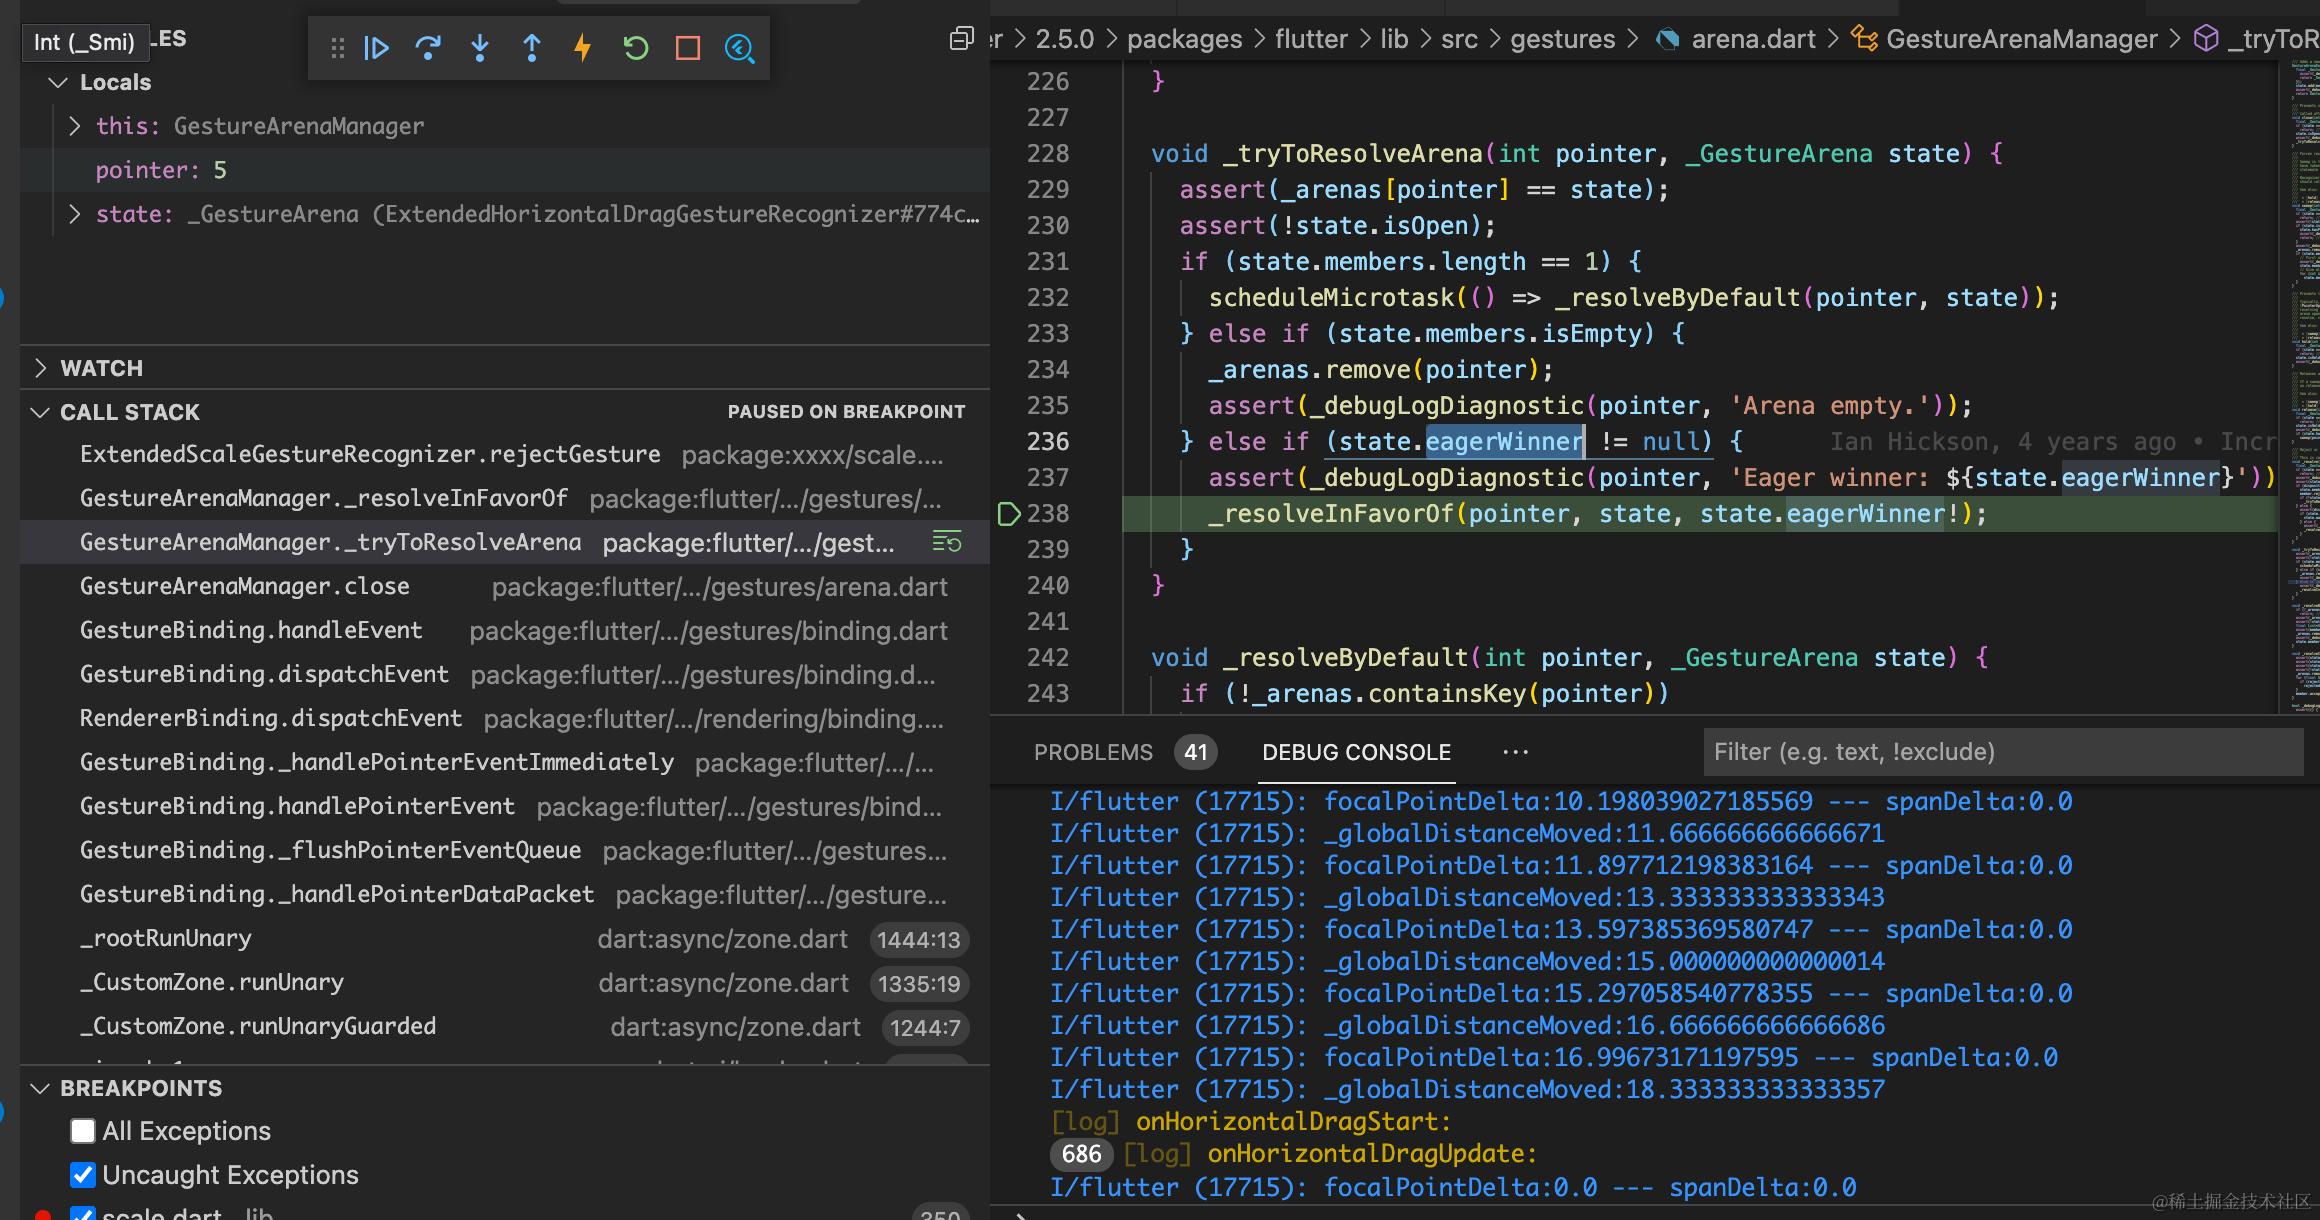This screenshot has height=1220, width=2320.
Task: Click the 'flutter' breadcrumb segment
Action: click(1311, 39)
